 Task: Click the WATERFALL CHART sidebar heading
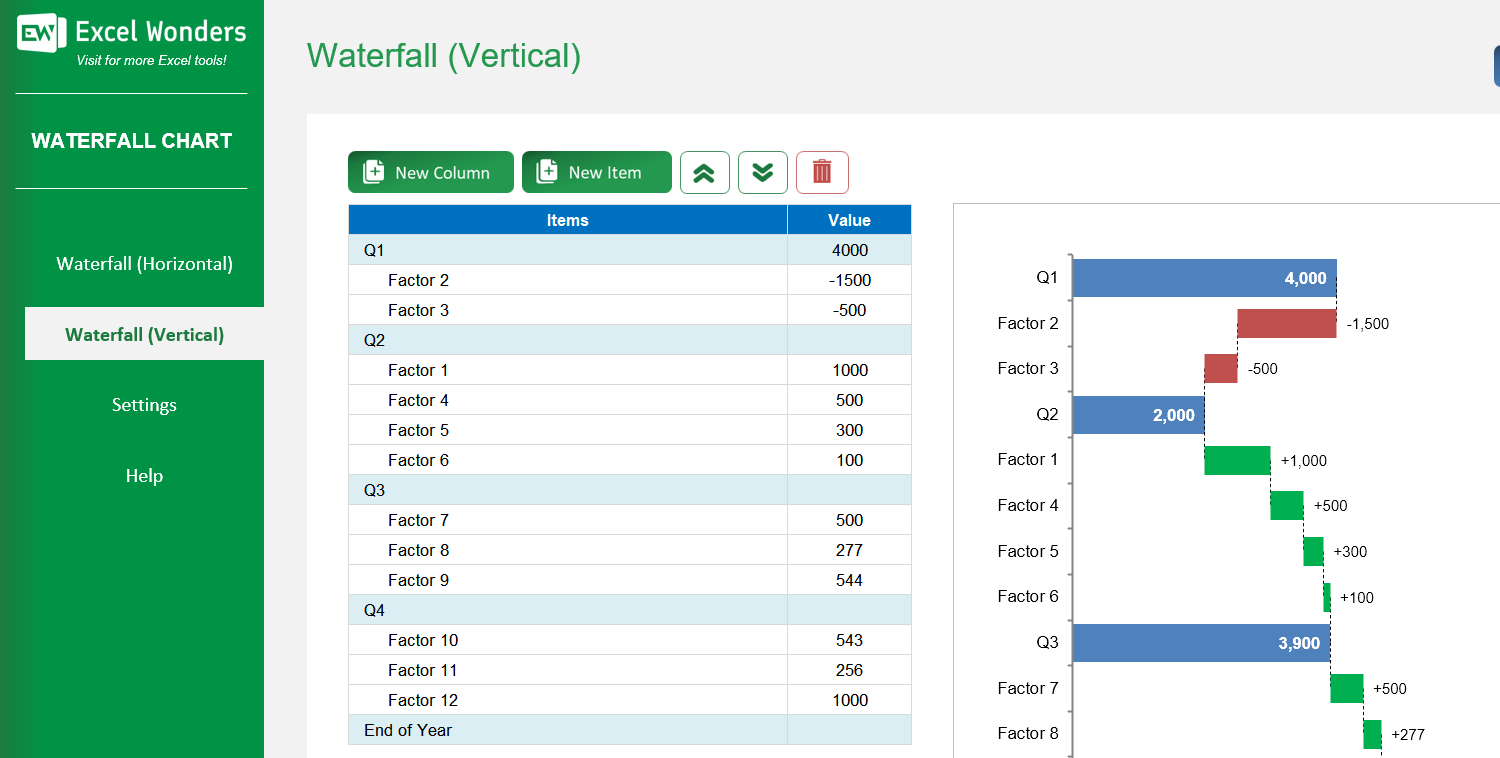[x=132, y=140]
